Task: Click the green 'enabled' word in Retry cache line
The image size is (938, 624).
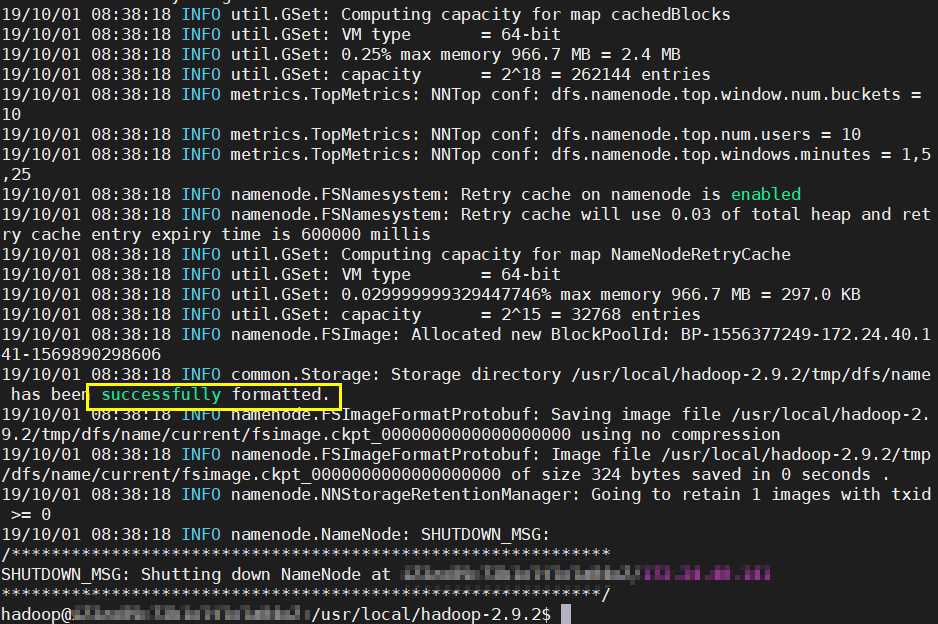Action: pyautogui.click(x=766, y=194)
